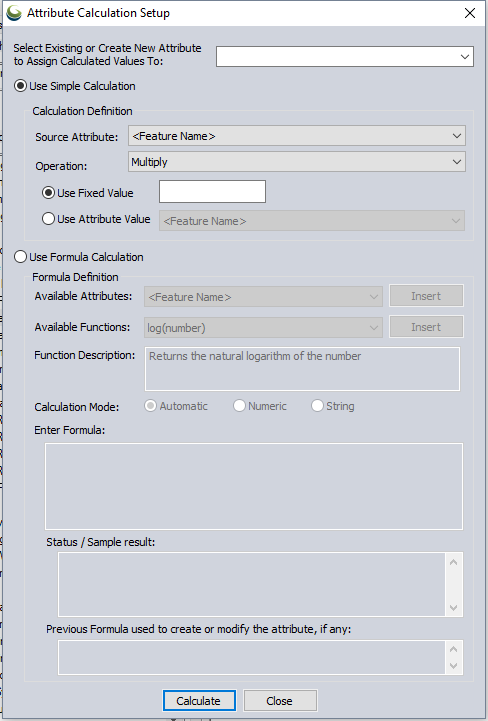Expand the Operation dropdown showing Multiply
Viewport: 488px width, 721px height.
297,162
